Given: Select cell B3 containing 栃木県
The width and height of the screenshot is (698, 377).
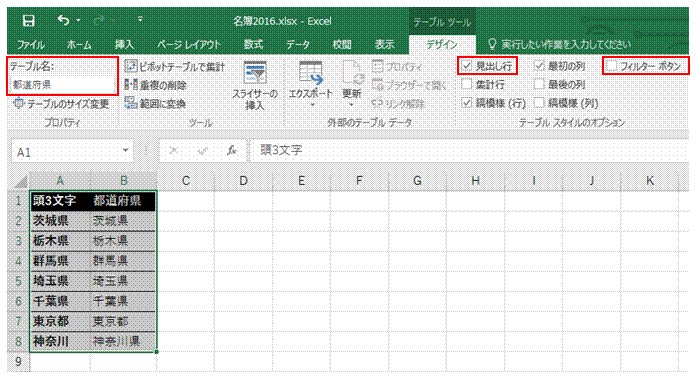Looking at the screenshot, I should (x=123, y=241).
